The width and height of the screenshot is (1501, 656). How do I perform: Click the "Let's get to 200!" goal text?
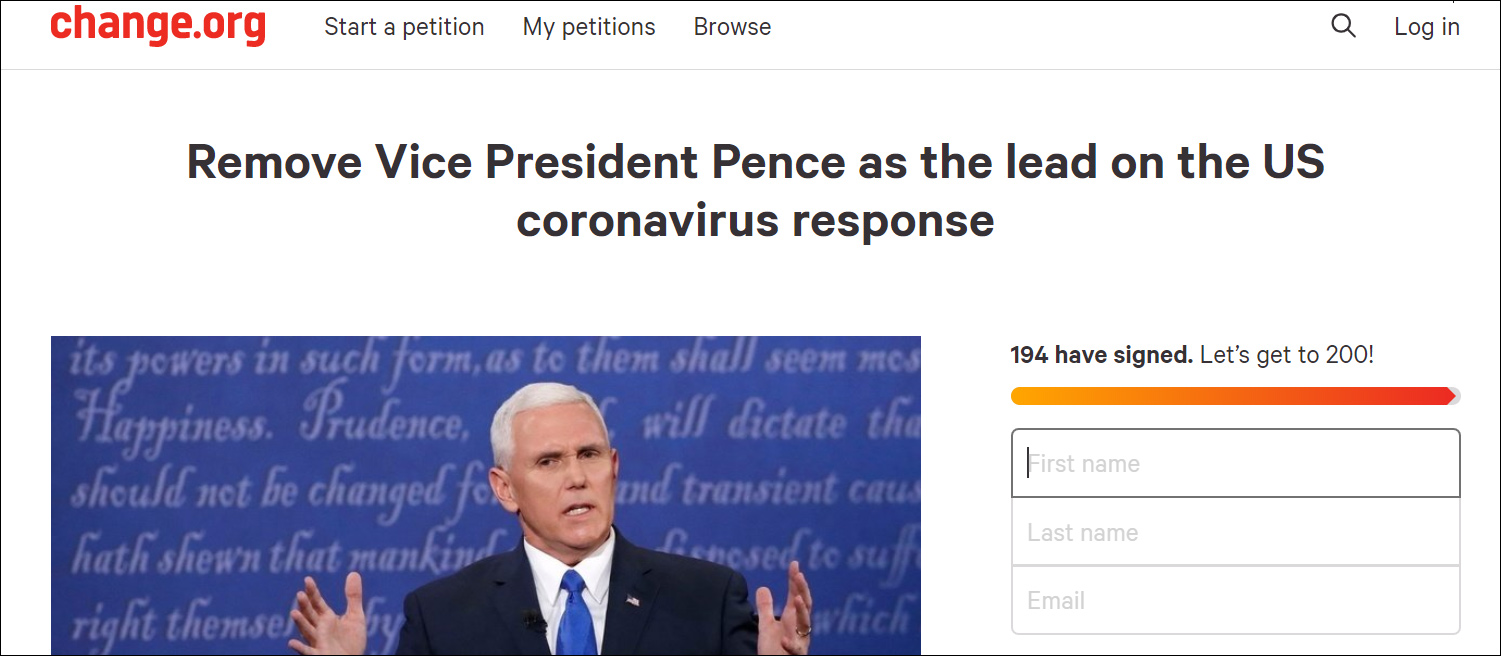coord(1286,354)
